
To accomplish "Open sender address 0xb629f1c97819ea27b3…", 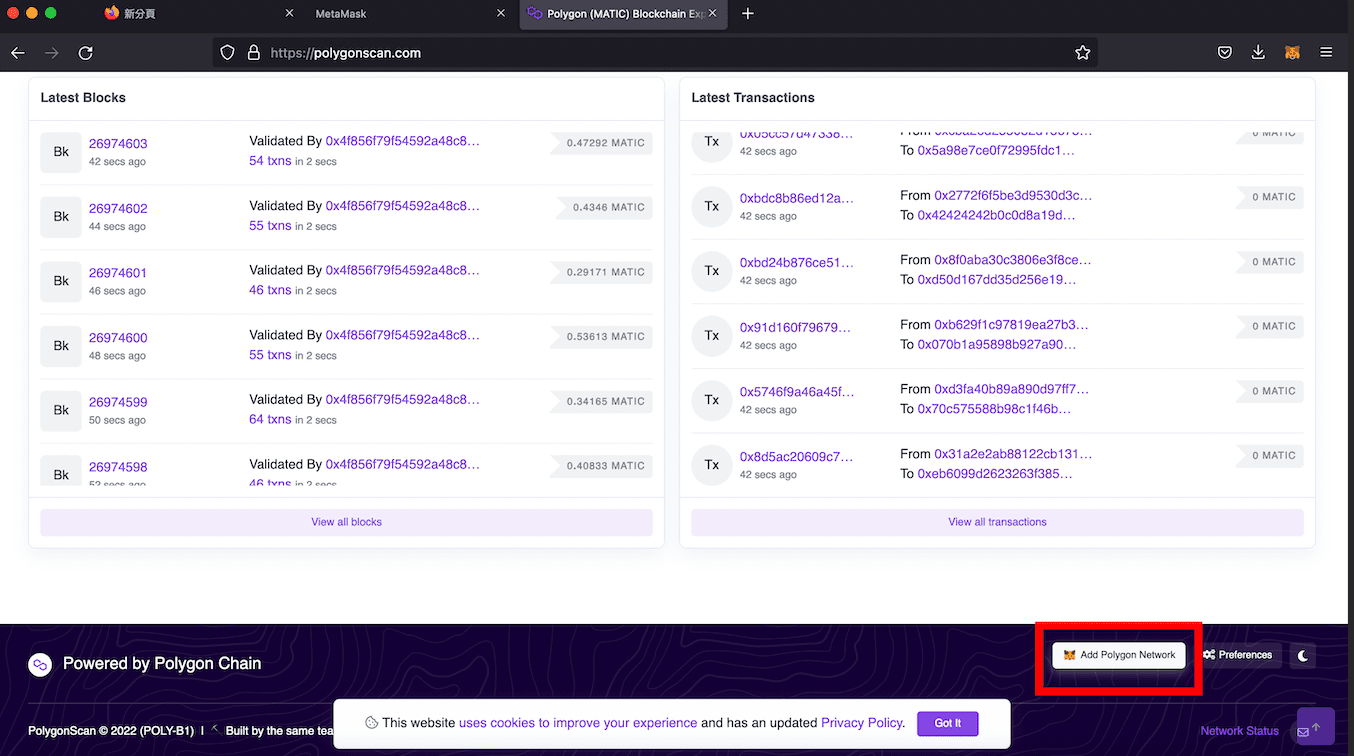I will (1011, 324).
